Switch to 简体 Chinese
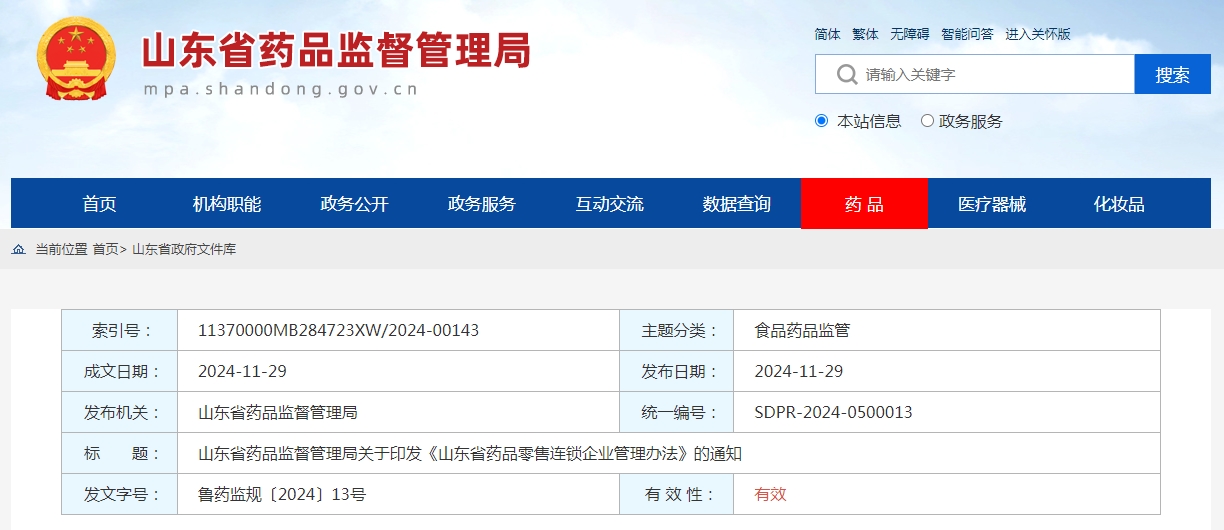This screenshot has width=1224, height=530. [828, 34]
